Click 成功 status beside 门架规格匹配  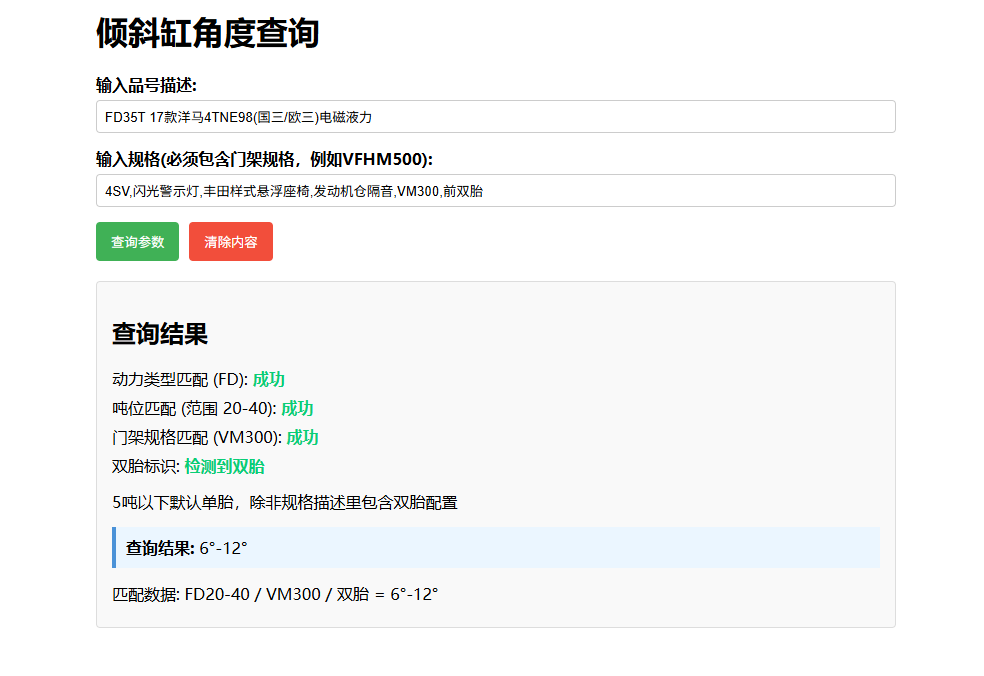point(303,438)
